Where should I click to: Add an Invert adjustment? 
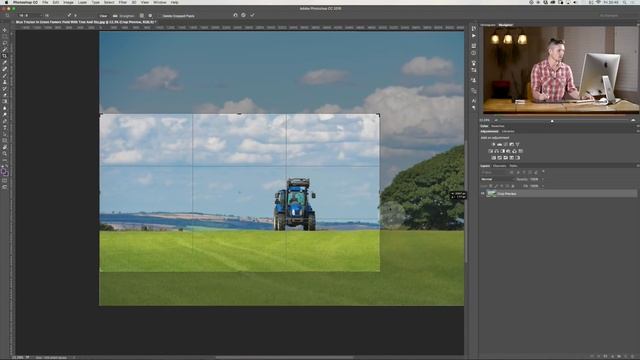pos(493,158)
